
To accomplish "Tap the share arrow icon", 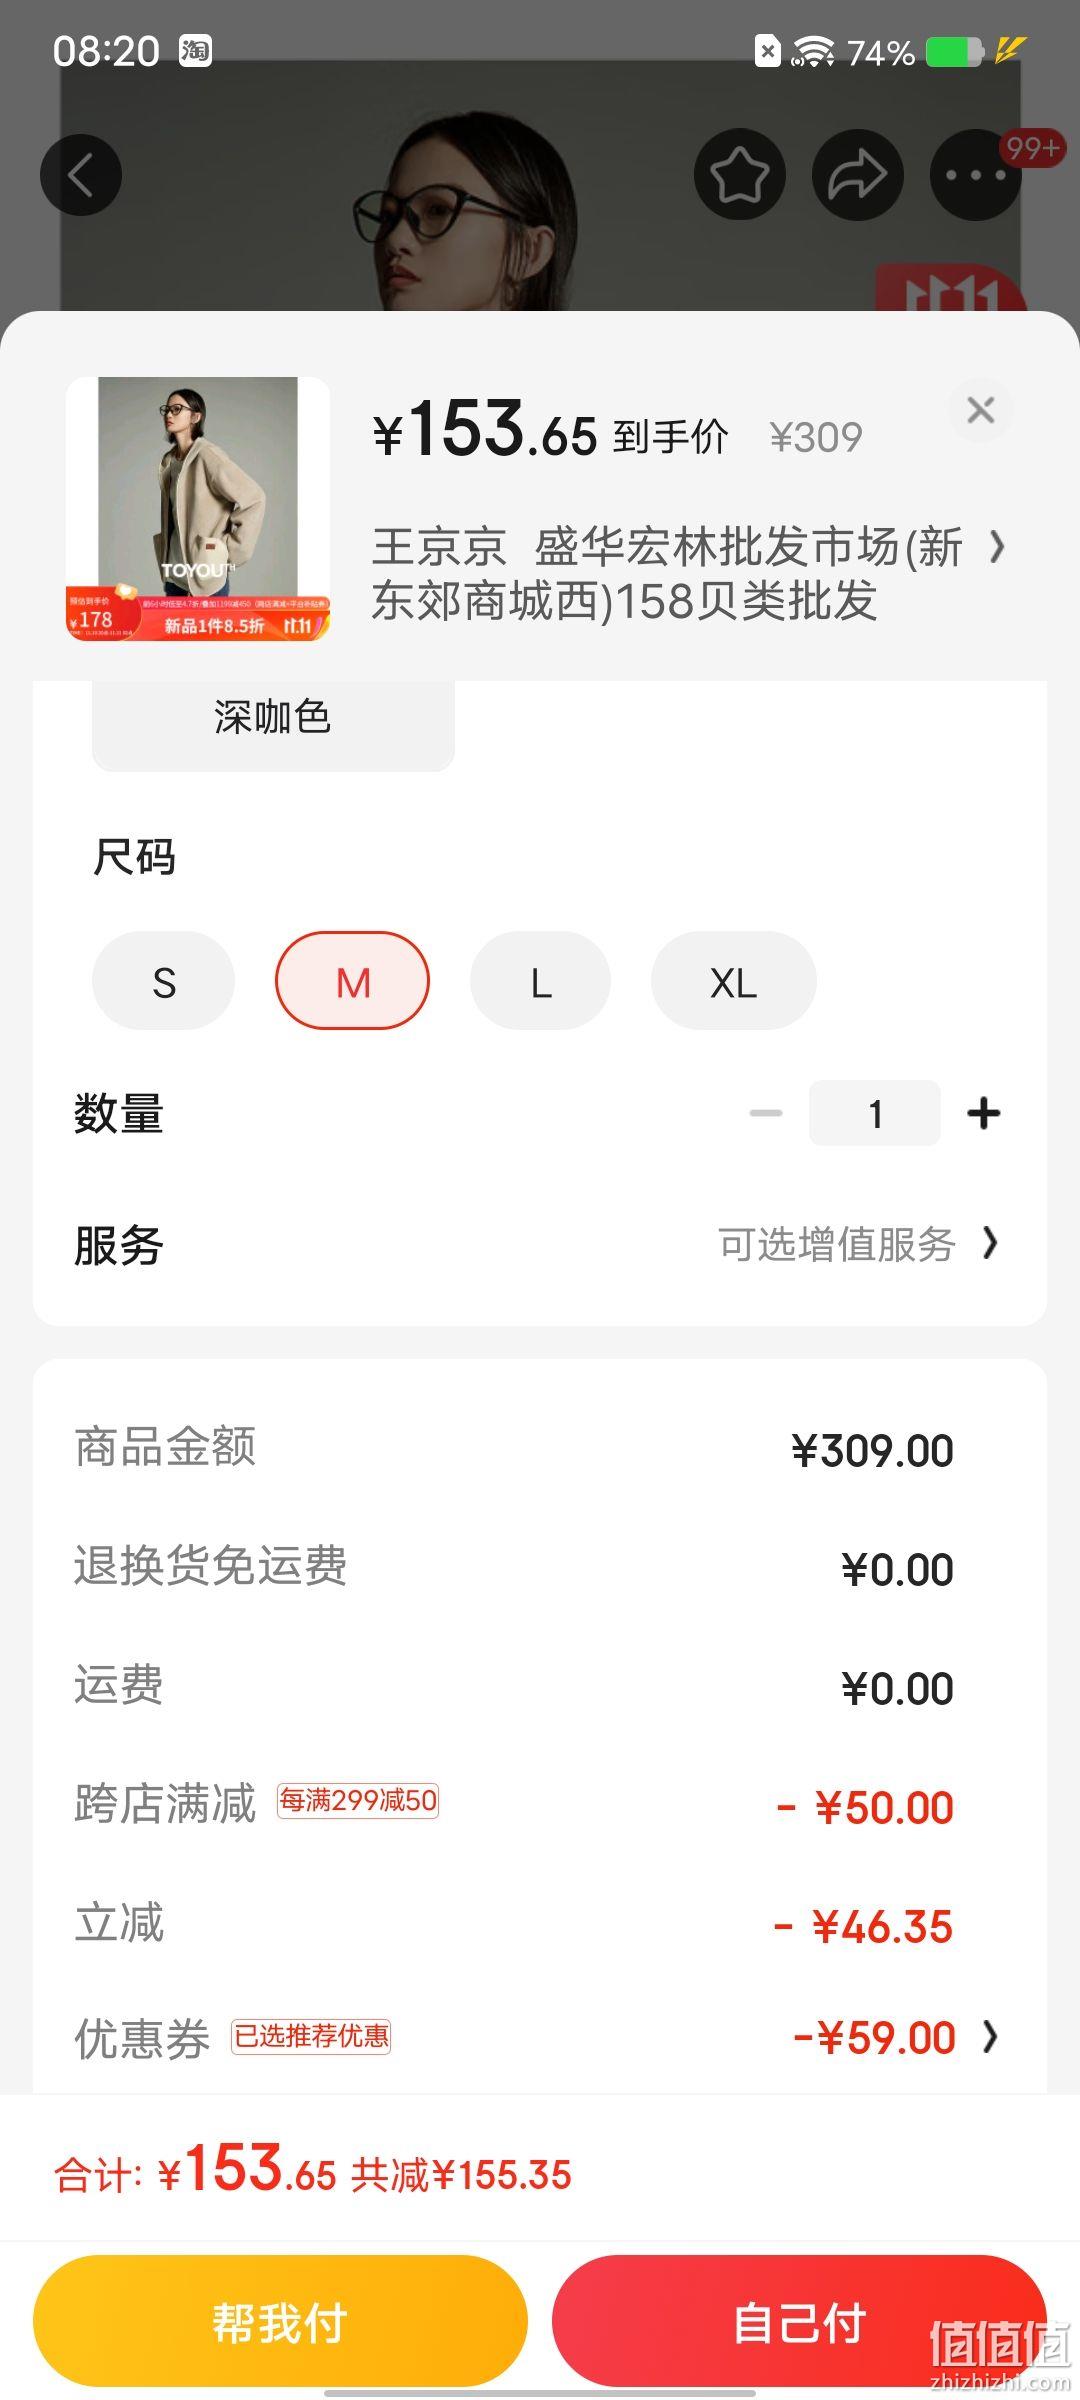I will click(858, 175).
